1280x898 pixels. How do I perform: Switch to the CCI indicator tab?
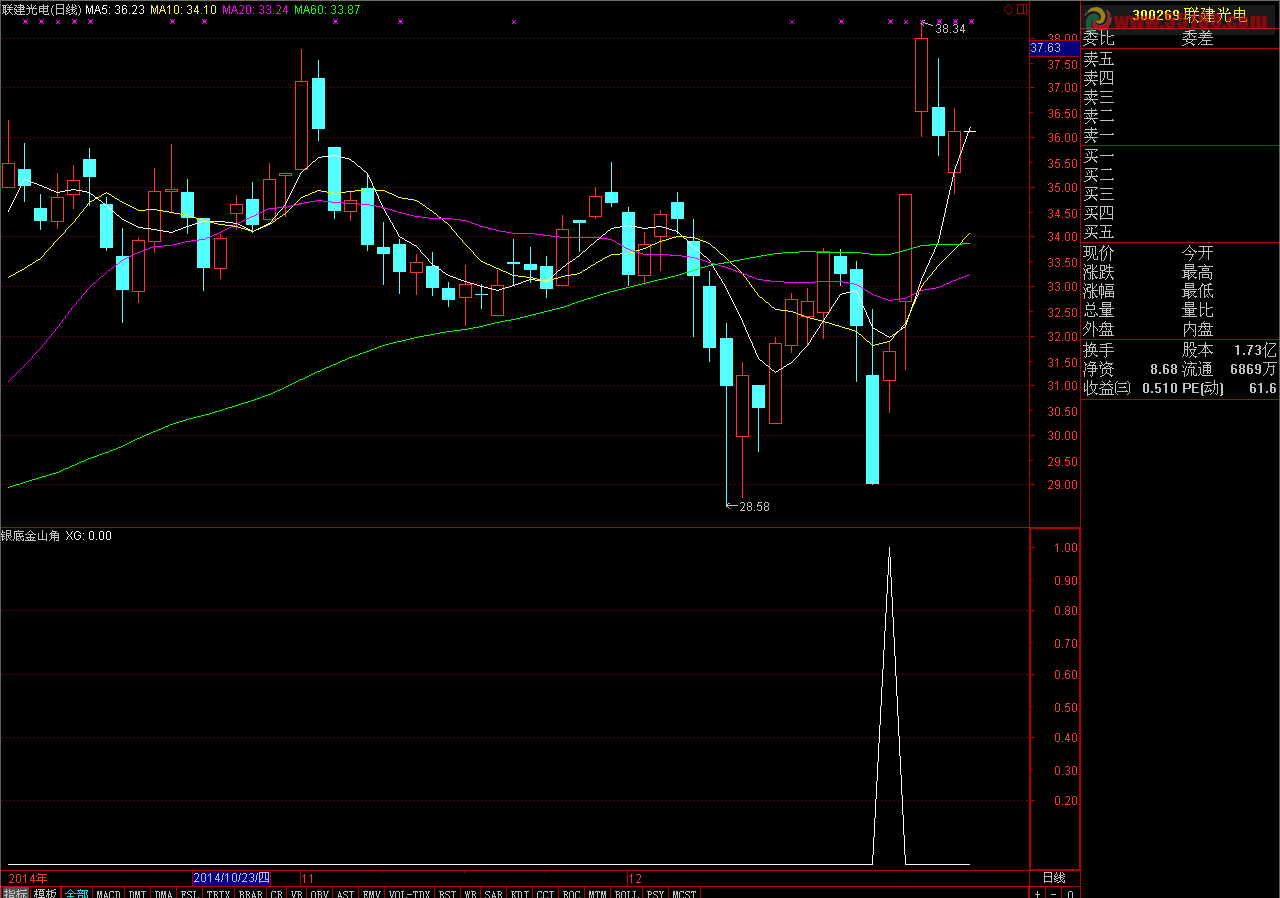pyautogui.click(x=545, y=893)
